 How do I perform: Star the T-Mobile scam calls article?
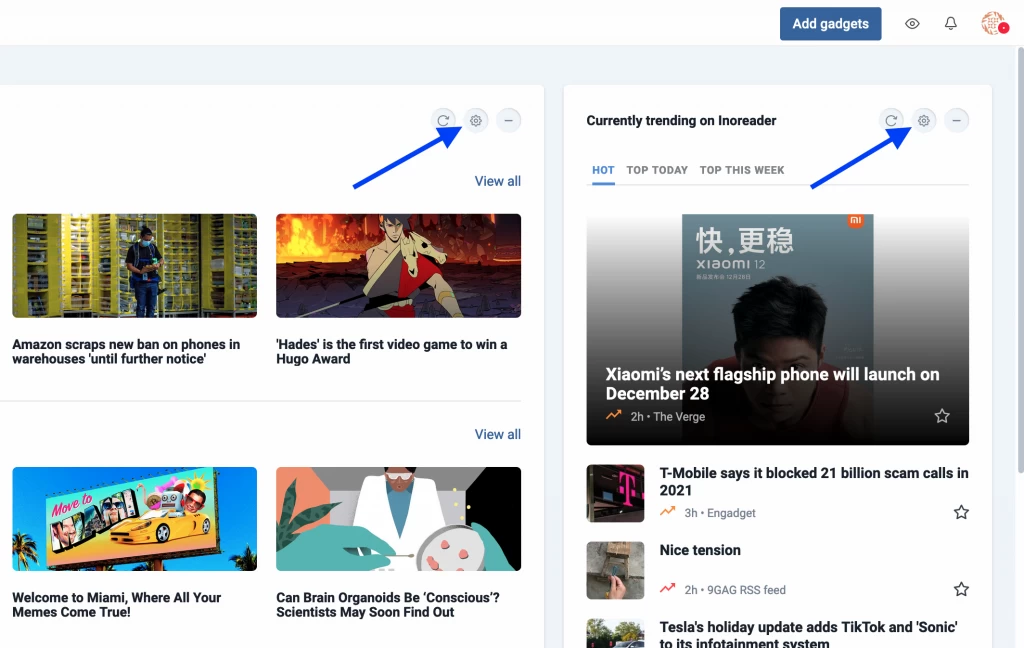coord(961,512)
